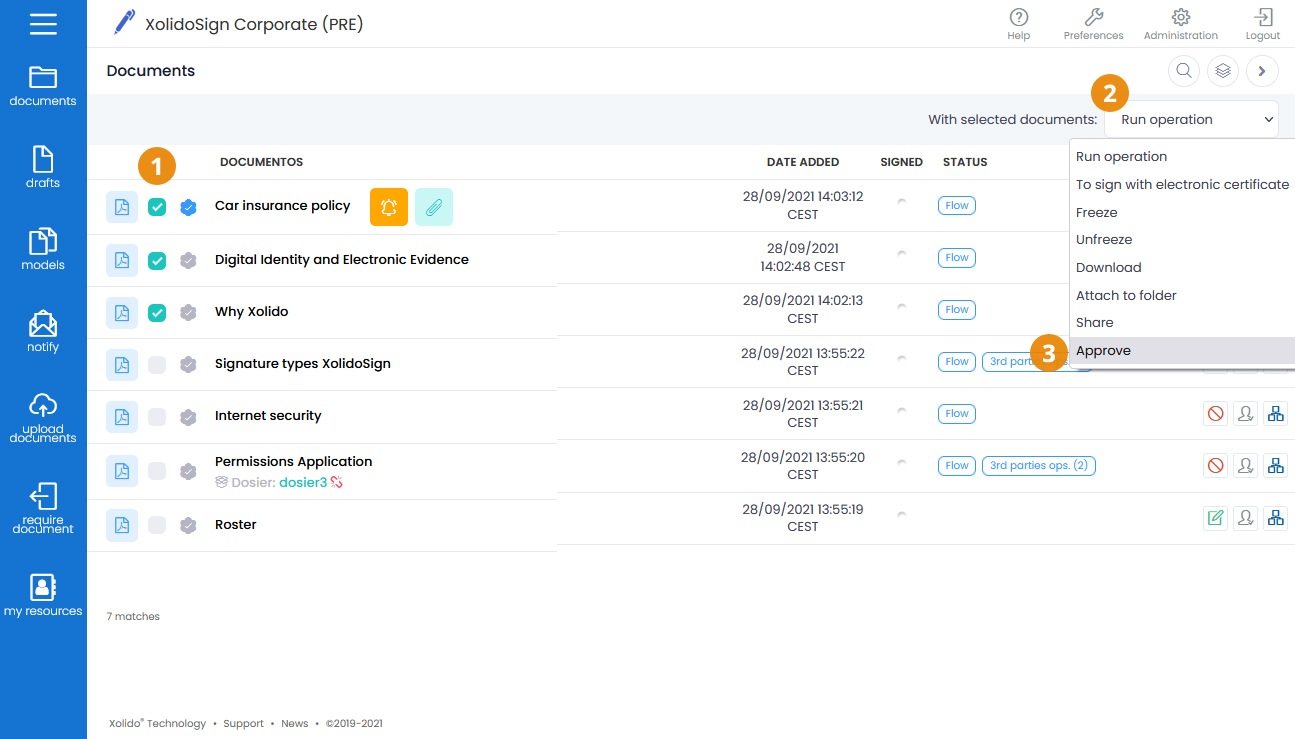Image resolution: width=1295 pixels, height=739 pixels.
Task: Click the unlink icon beside dosier3
Action: tap(337, 482)
